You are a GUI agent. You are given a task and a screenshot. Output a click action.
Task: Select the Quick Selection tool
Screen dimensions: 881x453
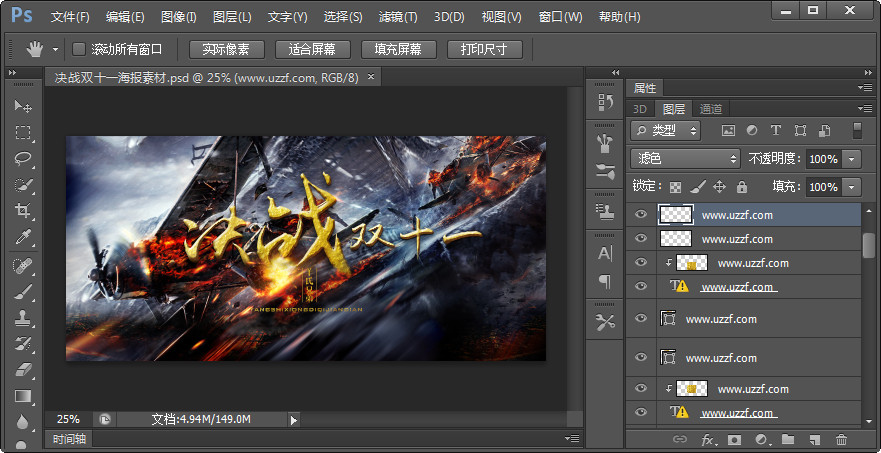[23, 185]
